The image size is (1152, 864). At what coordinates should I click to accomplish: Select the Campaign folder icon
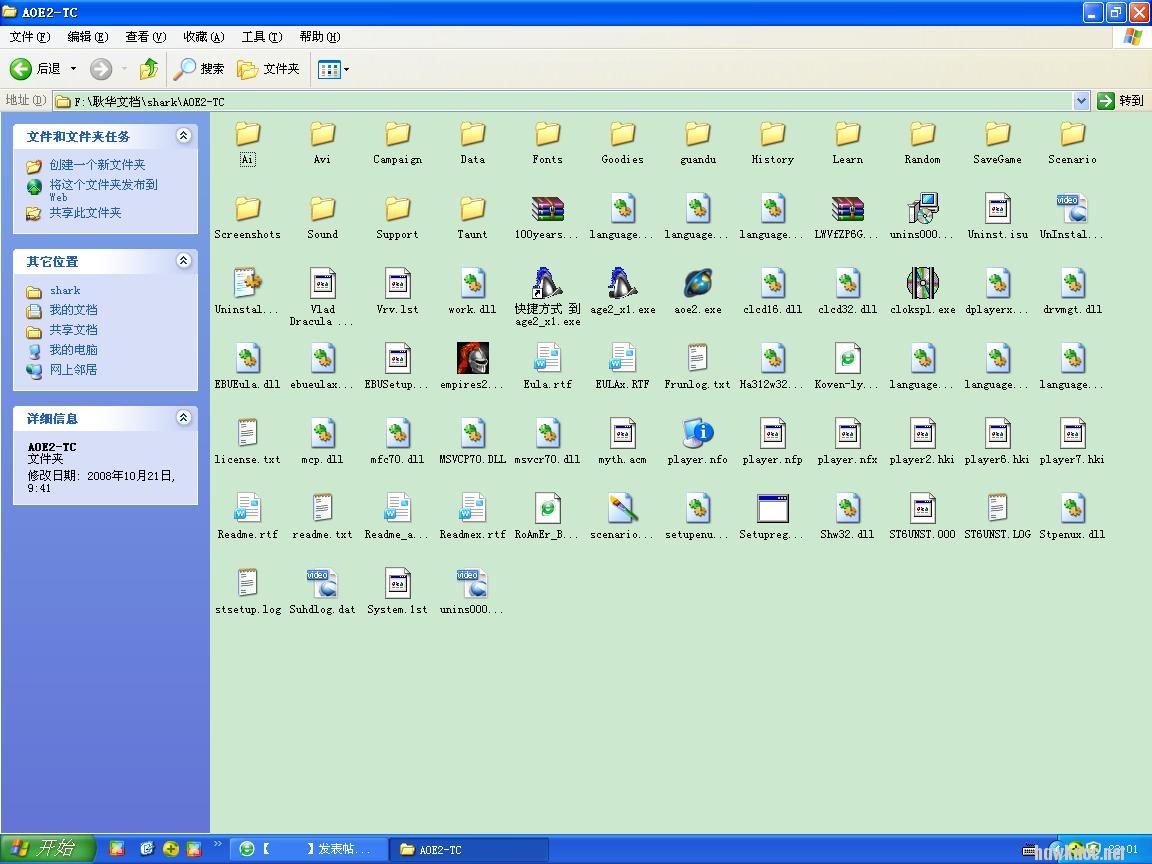[x=397, y=134]
